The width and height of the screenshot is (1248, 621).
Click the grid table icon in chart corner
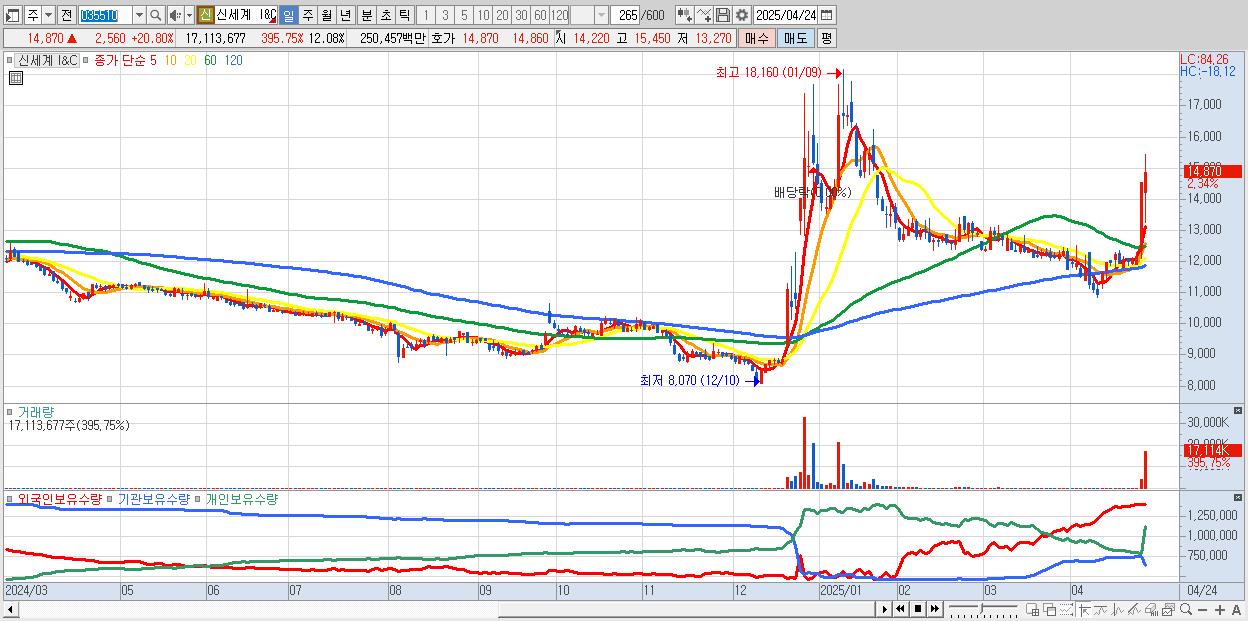[15, 78]
